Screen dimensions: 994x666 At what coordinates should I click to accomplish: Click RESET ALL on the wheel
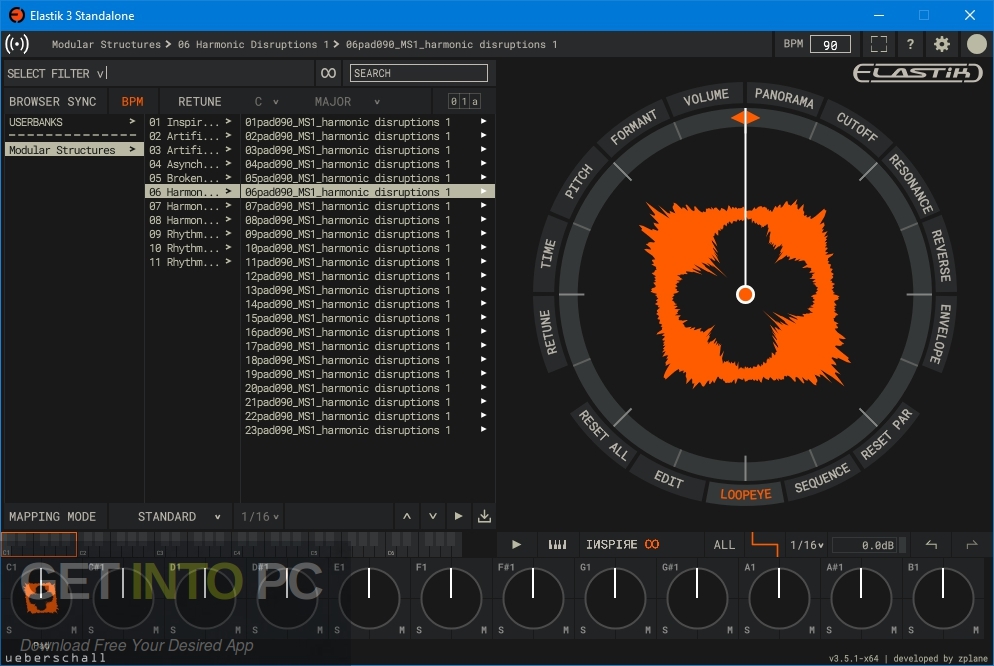(603, 436)
